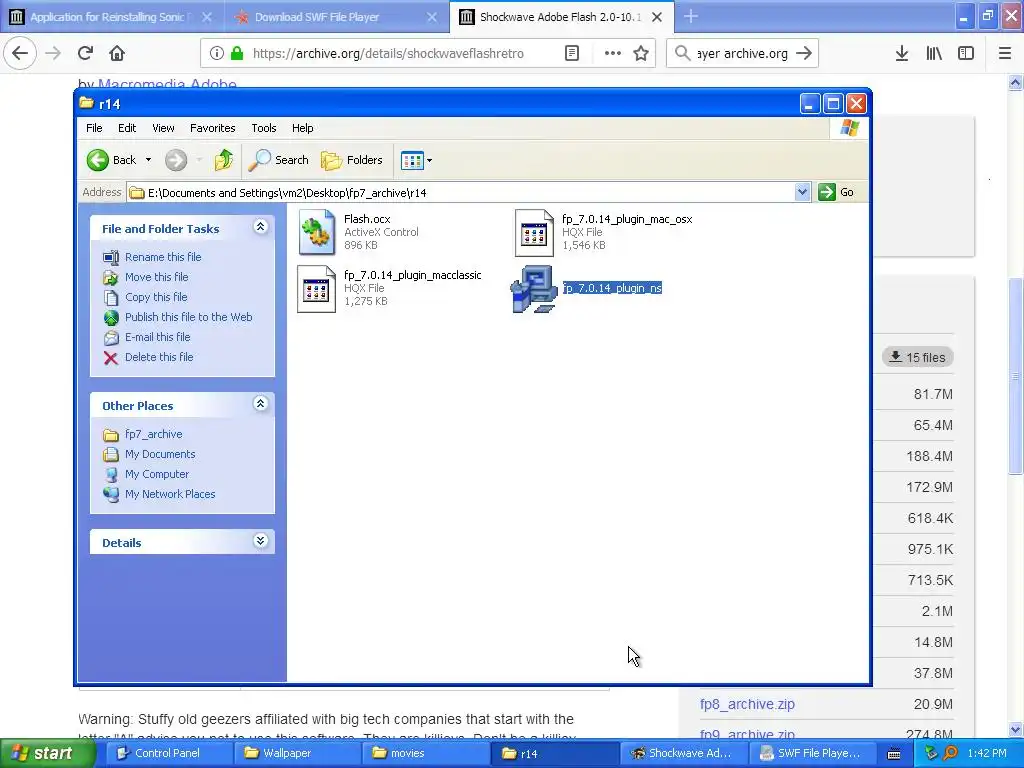1024x768 pixels.
Task: Click Macromedia Adobe author link
Action: point(167,84)
